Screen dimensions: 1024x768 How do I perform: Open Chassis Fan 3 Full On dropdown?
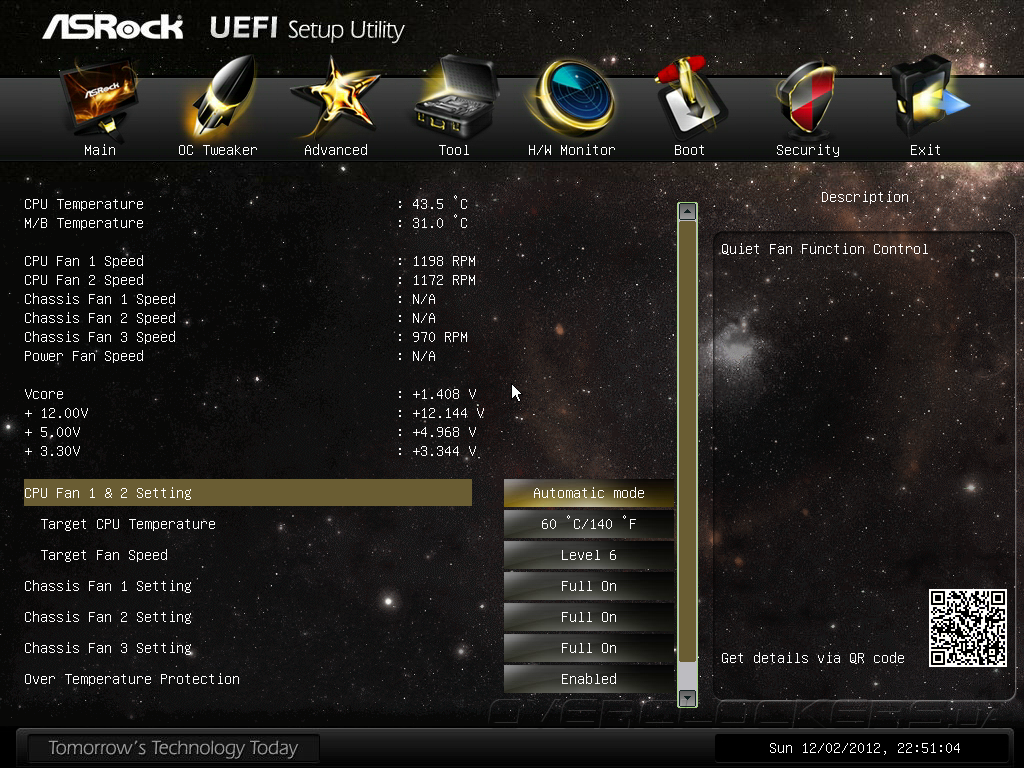pyautogui.click(x=589, y=648)
